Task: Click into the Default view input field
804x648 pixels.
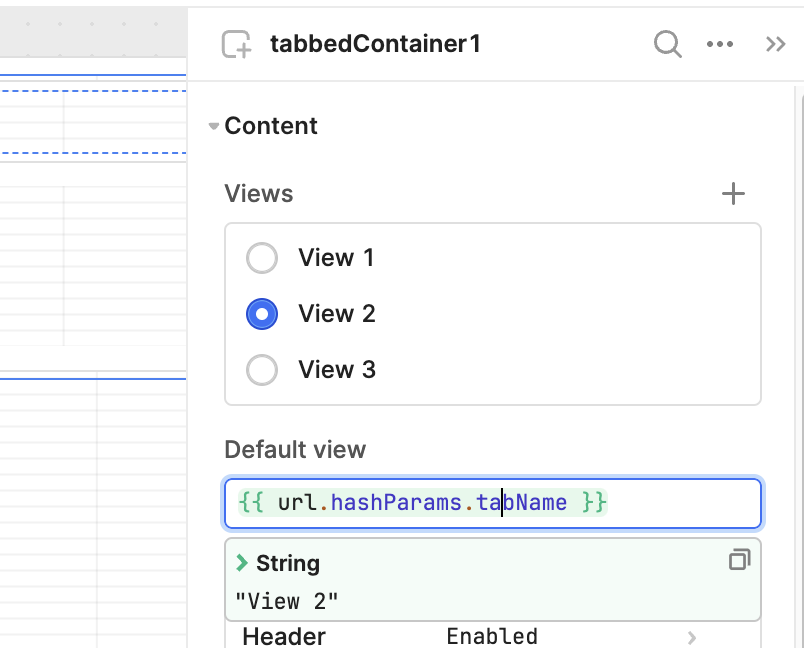Action: [x=493, y=503]
